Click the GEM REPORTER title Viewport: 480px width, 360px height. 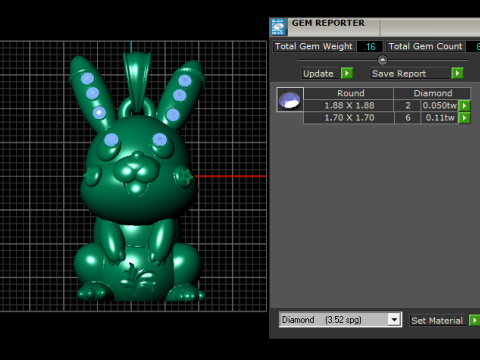[328, 23]
